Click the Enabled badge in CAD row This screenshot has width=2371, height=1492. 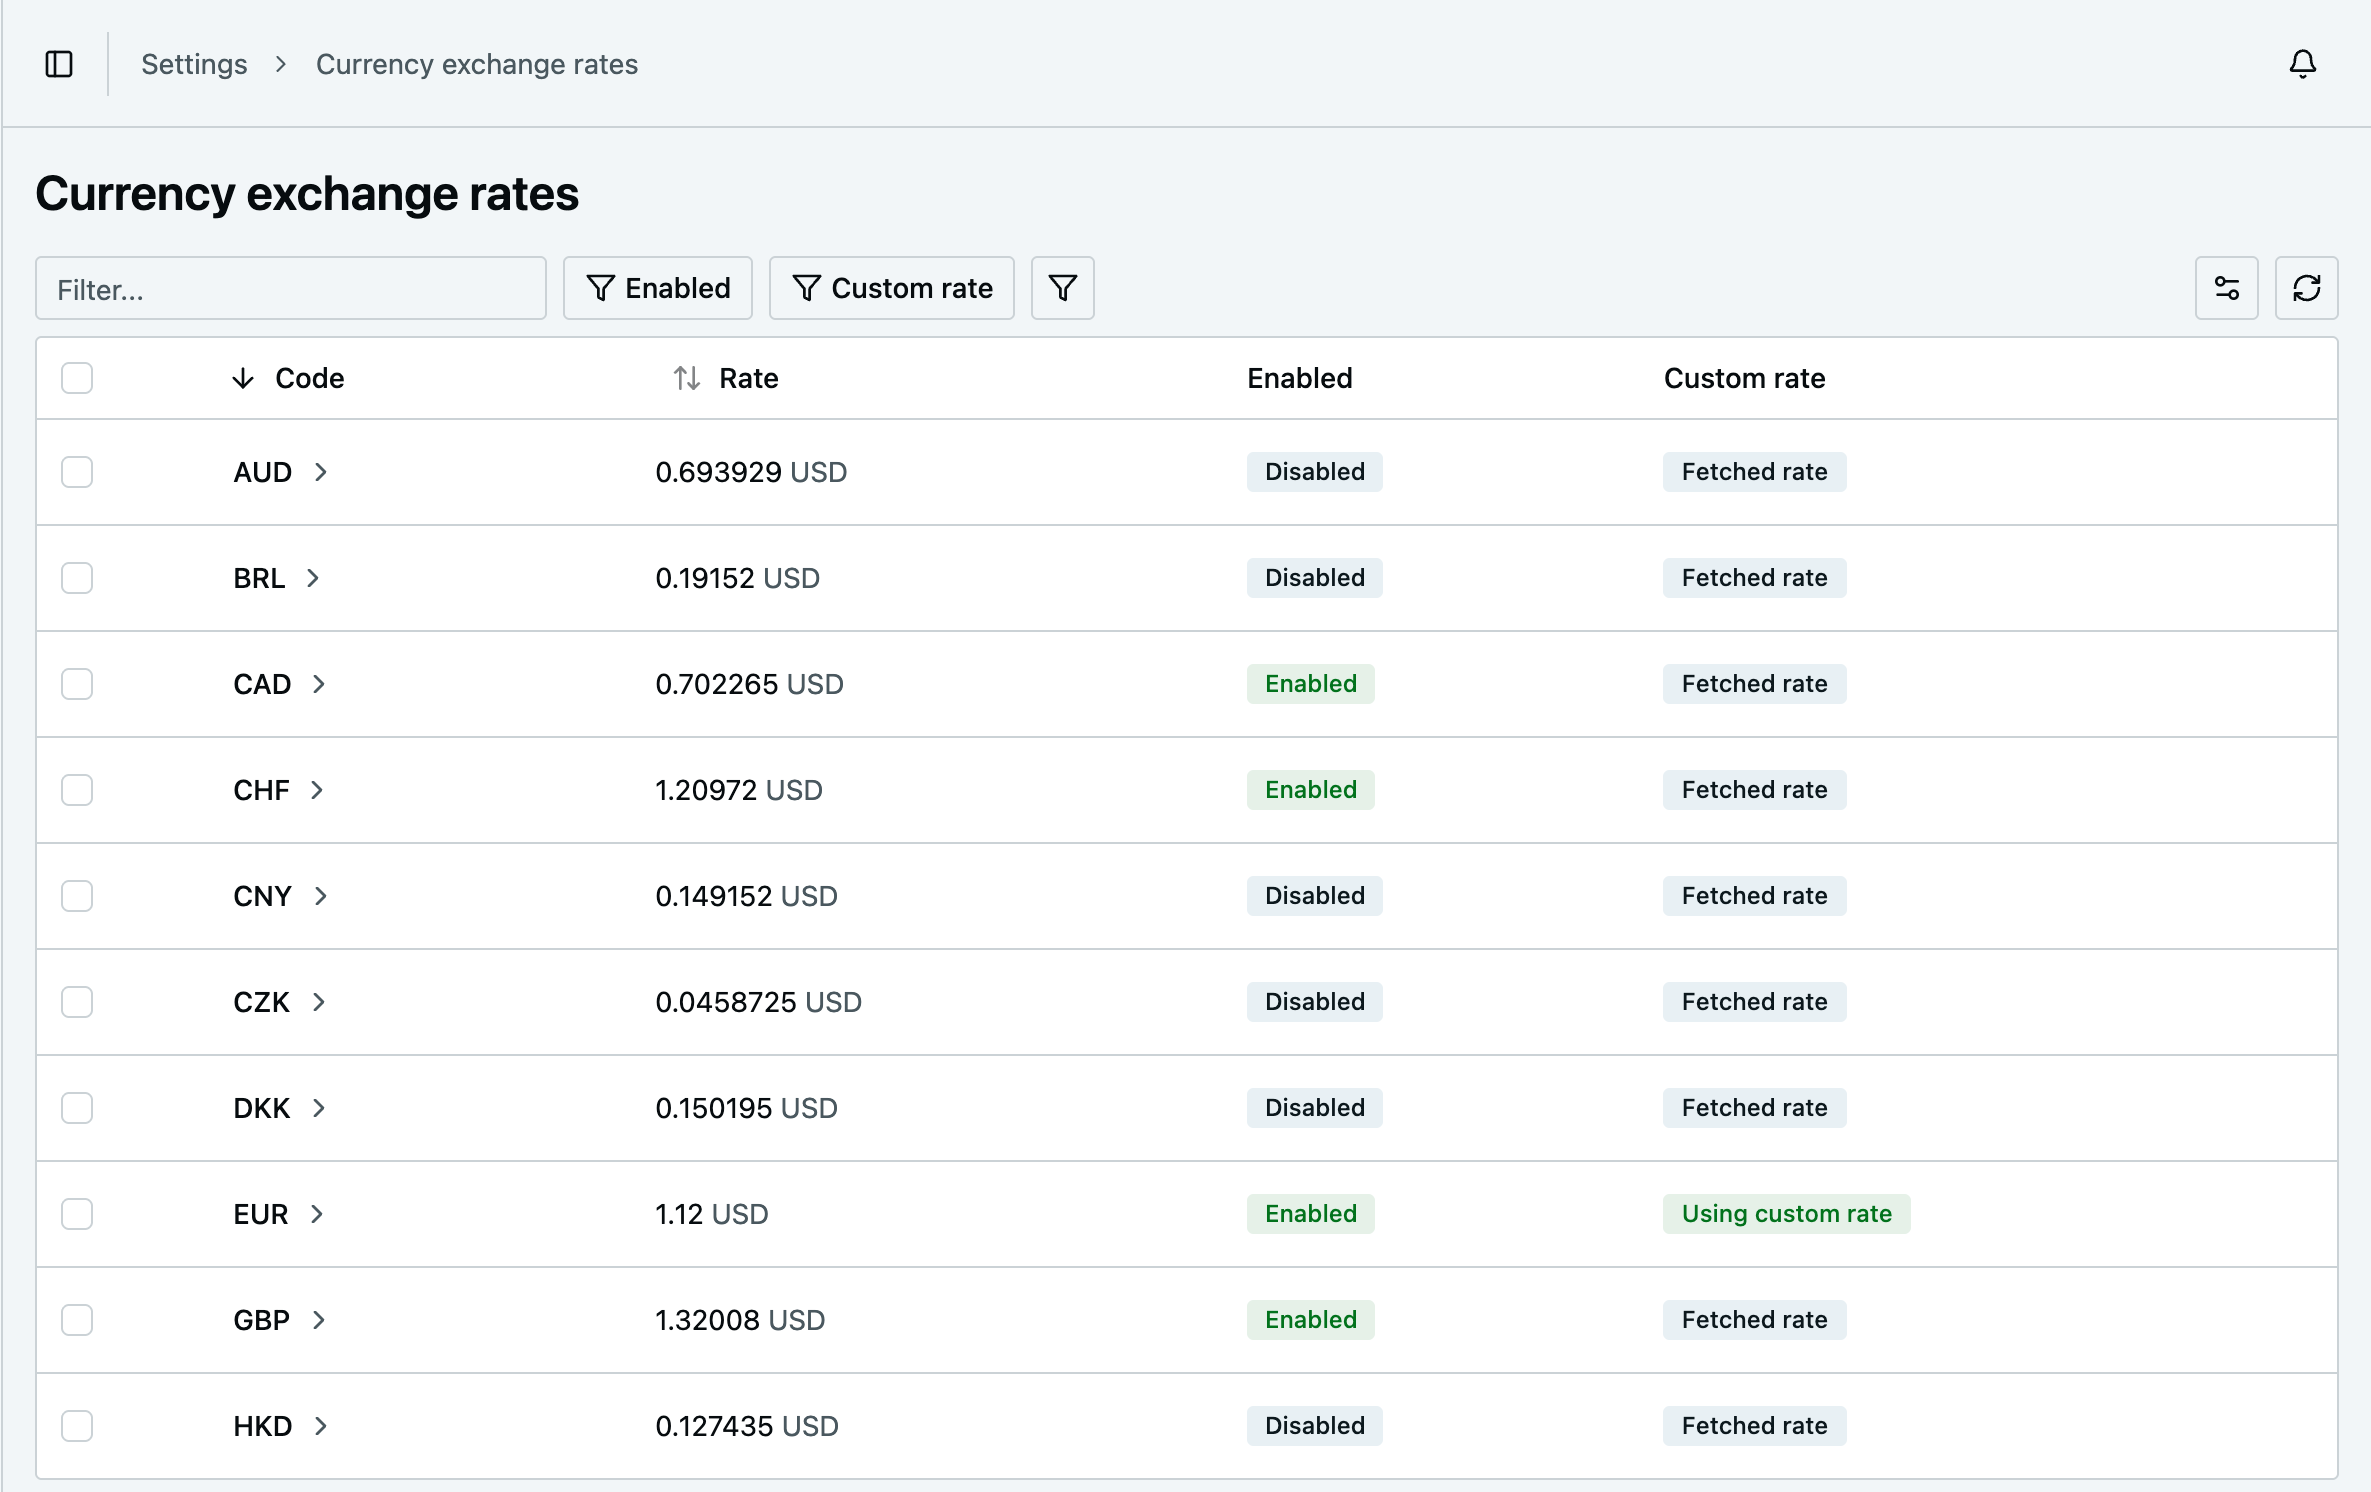pos(1310,684)
